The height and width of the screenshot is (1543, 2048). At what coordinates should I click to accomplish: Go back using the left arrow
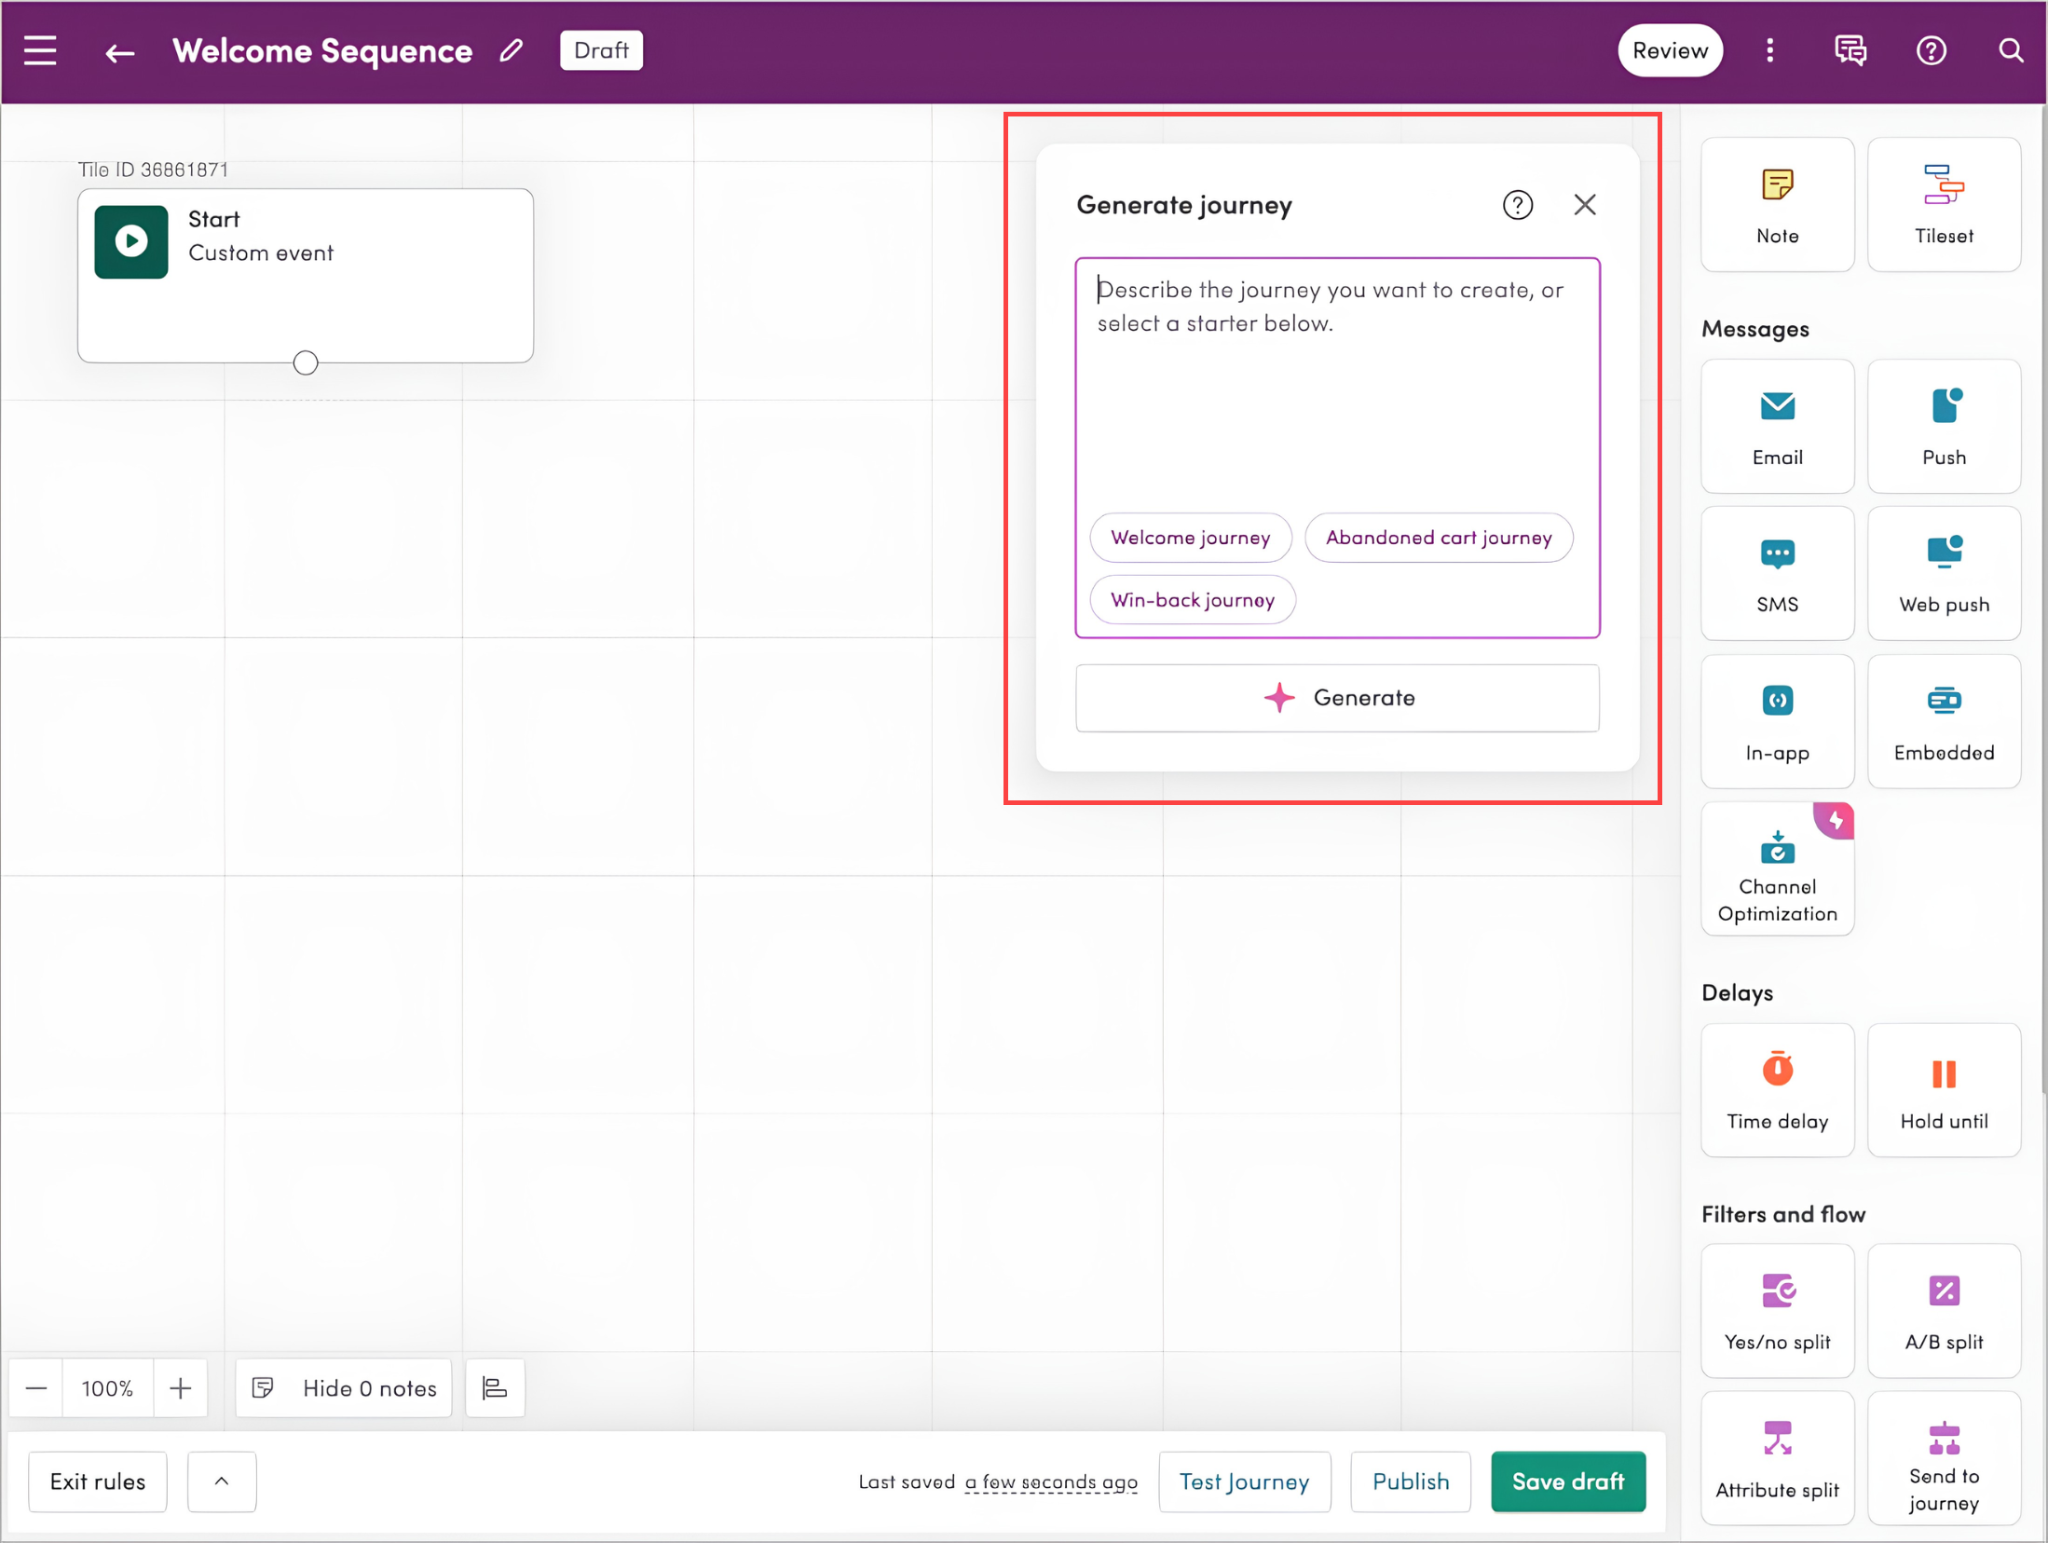pyautogui.click(x=120, y=52)
